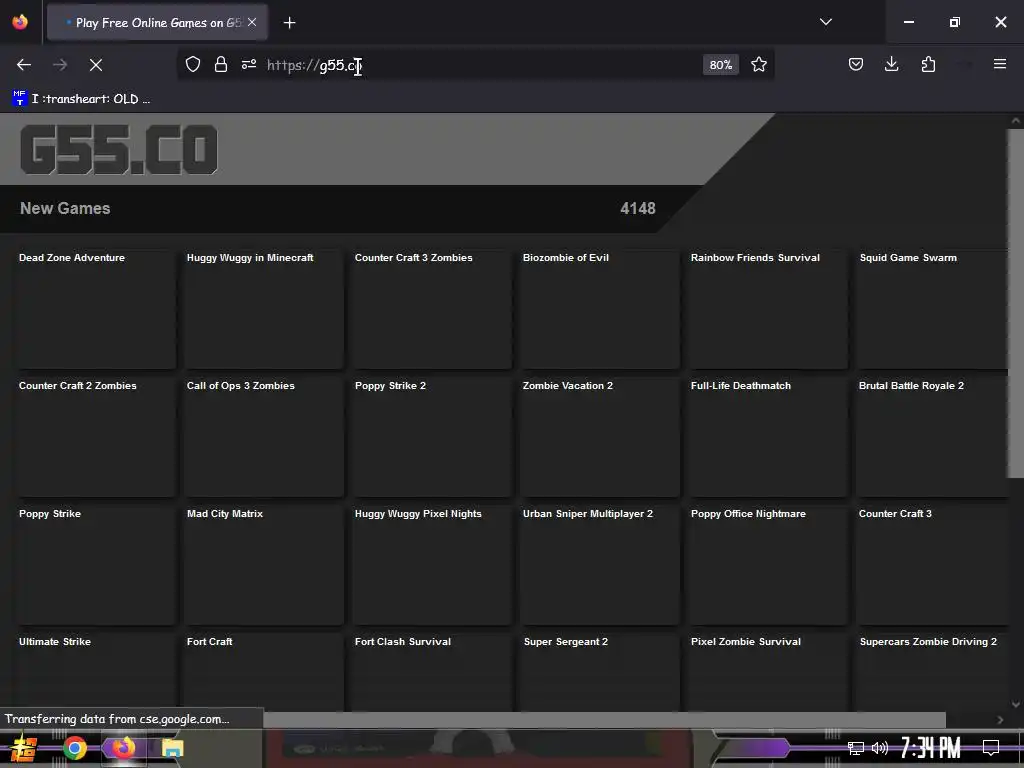Click the scroll right arrow
Viewport: 1024px width, 768px height.
(1000, 720)
